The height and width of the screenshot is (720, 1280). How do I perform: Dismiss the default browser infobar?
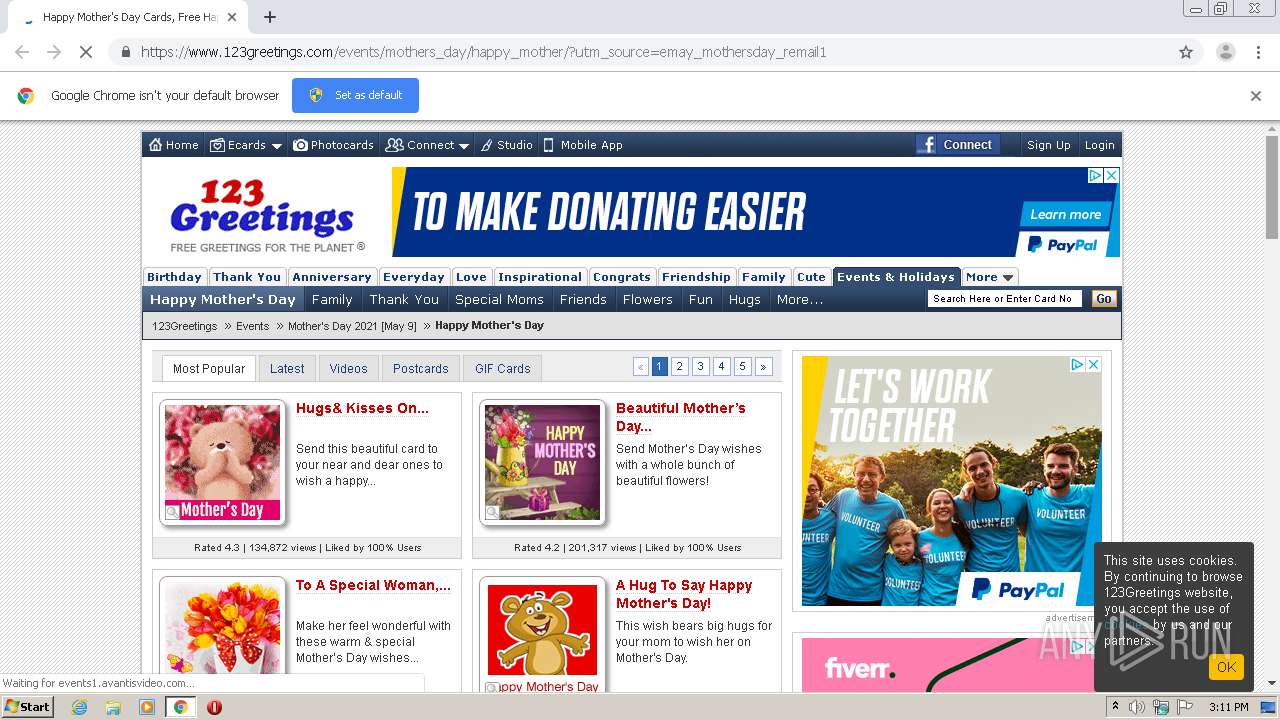1256,96
